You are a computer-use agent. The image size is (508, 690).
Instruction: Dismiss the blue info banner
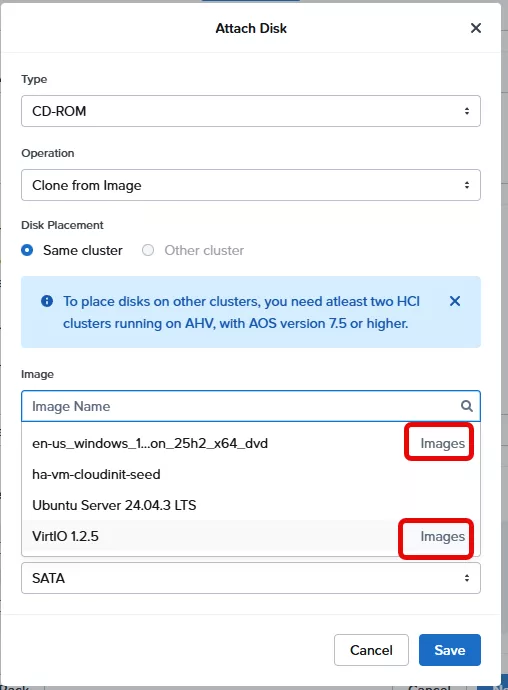[455, 301]
